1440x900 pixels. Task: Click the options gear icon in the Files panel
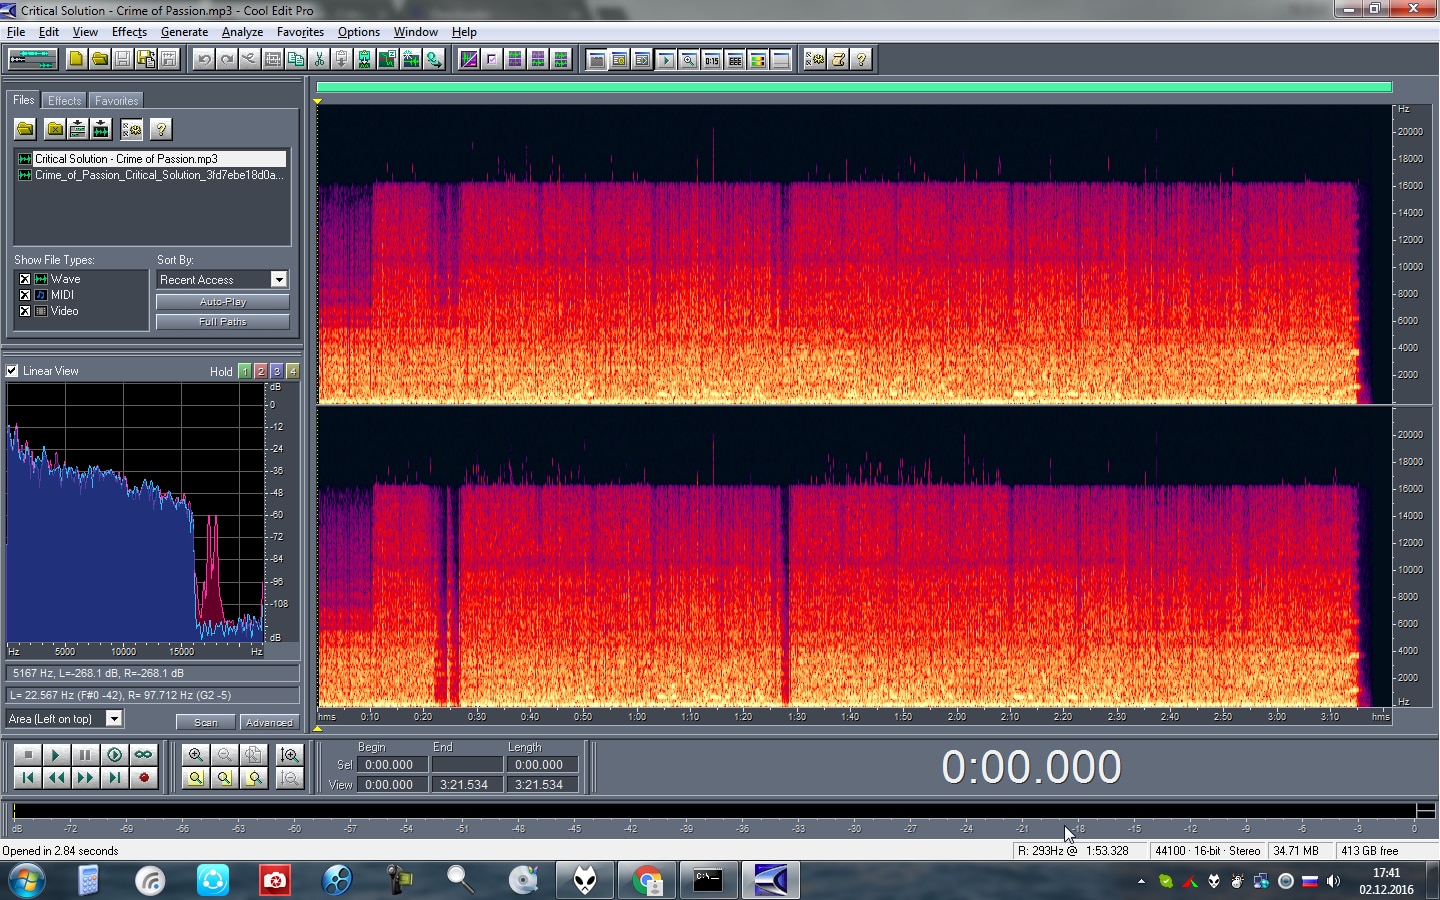131,129
